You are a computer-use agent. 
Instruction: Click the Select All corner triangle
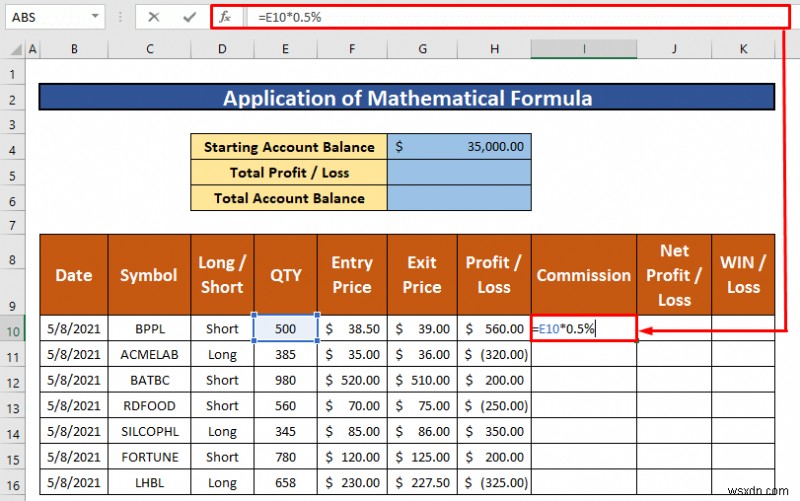[x=16, y=49]
